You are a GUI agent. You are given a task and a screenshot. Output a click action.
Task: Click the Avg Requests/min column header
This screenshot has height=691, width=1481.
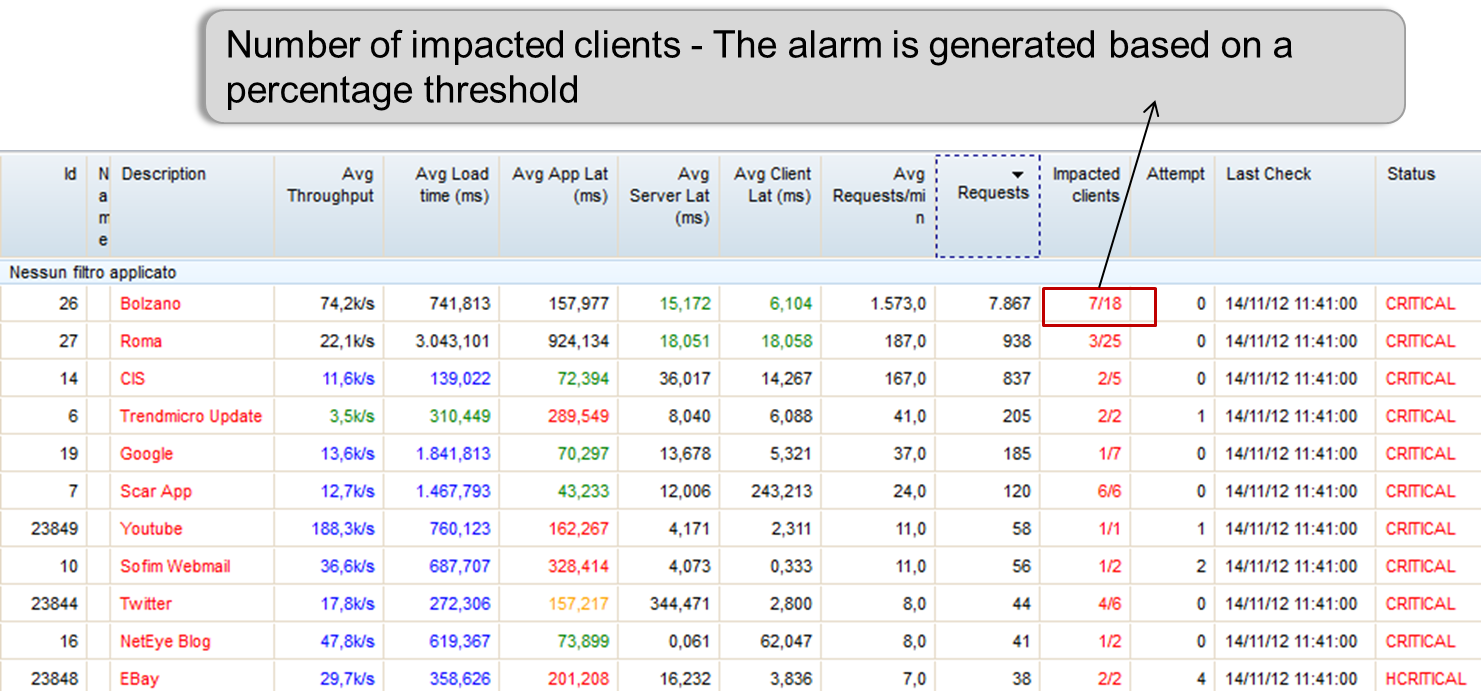pyautogui.click(x=878, y=205)
